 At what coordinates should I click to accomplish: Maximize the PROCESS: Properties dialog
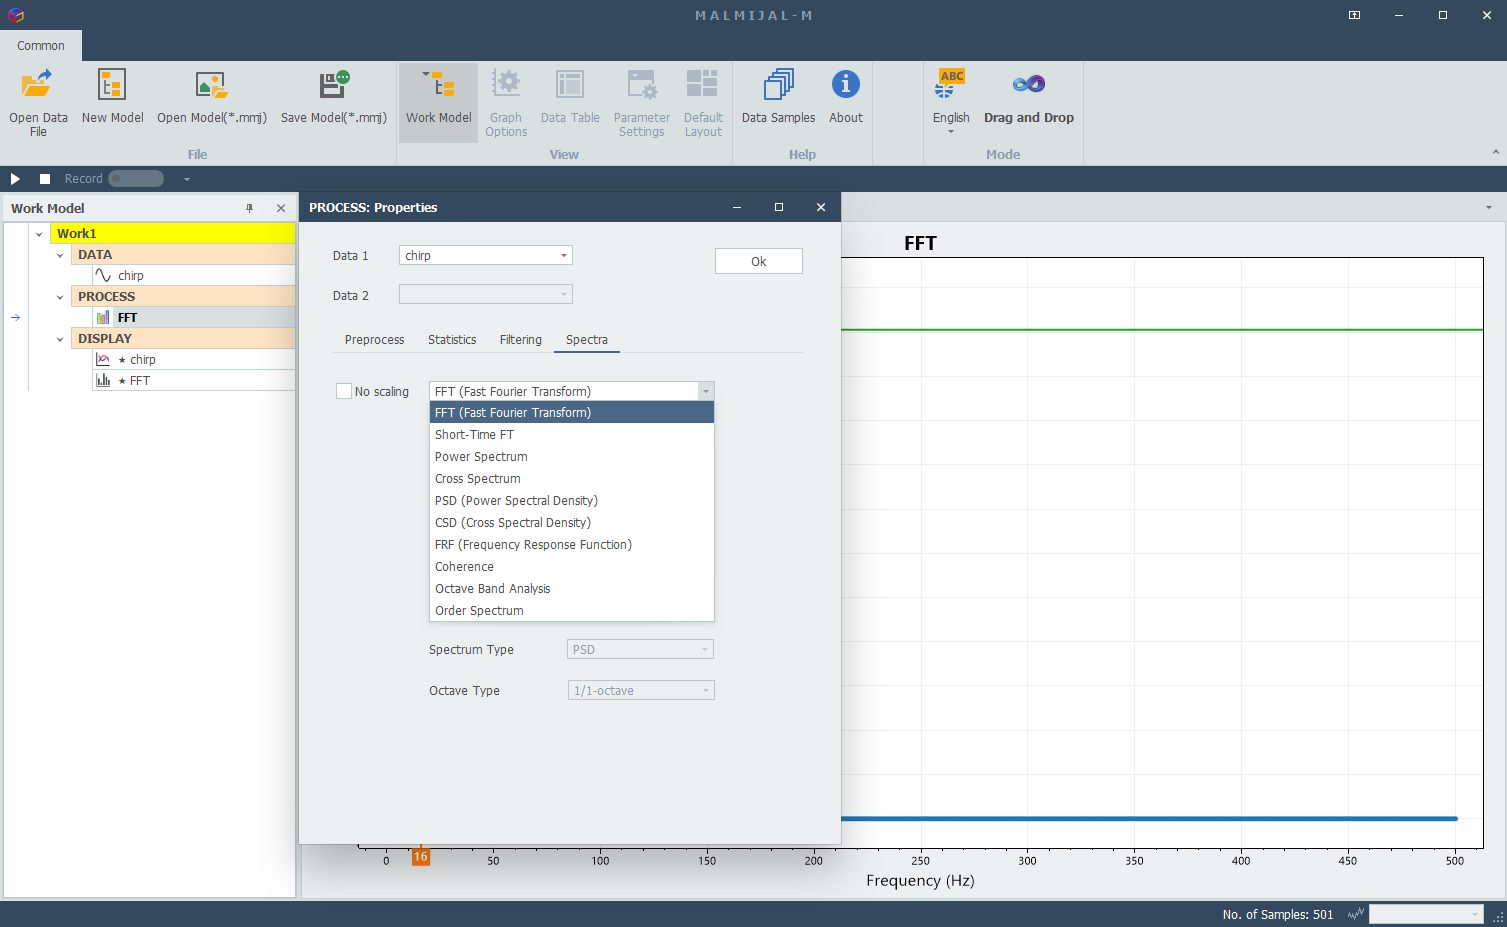[x=779, y=207]
